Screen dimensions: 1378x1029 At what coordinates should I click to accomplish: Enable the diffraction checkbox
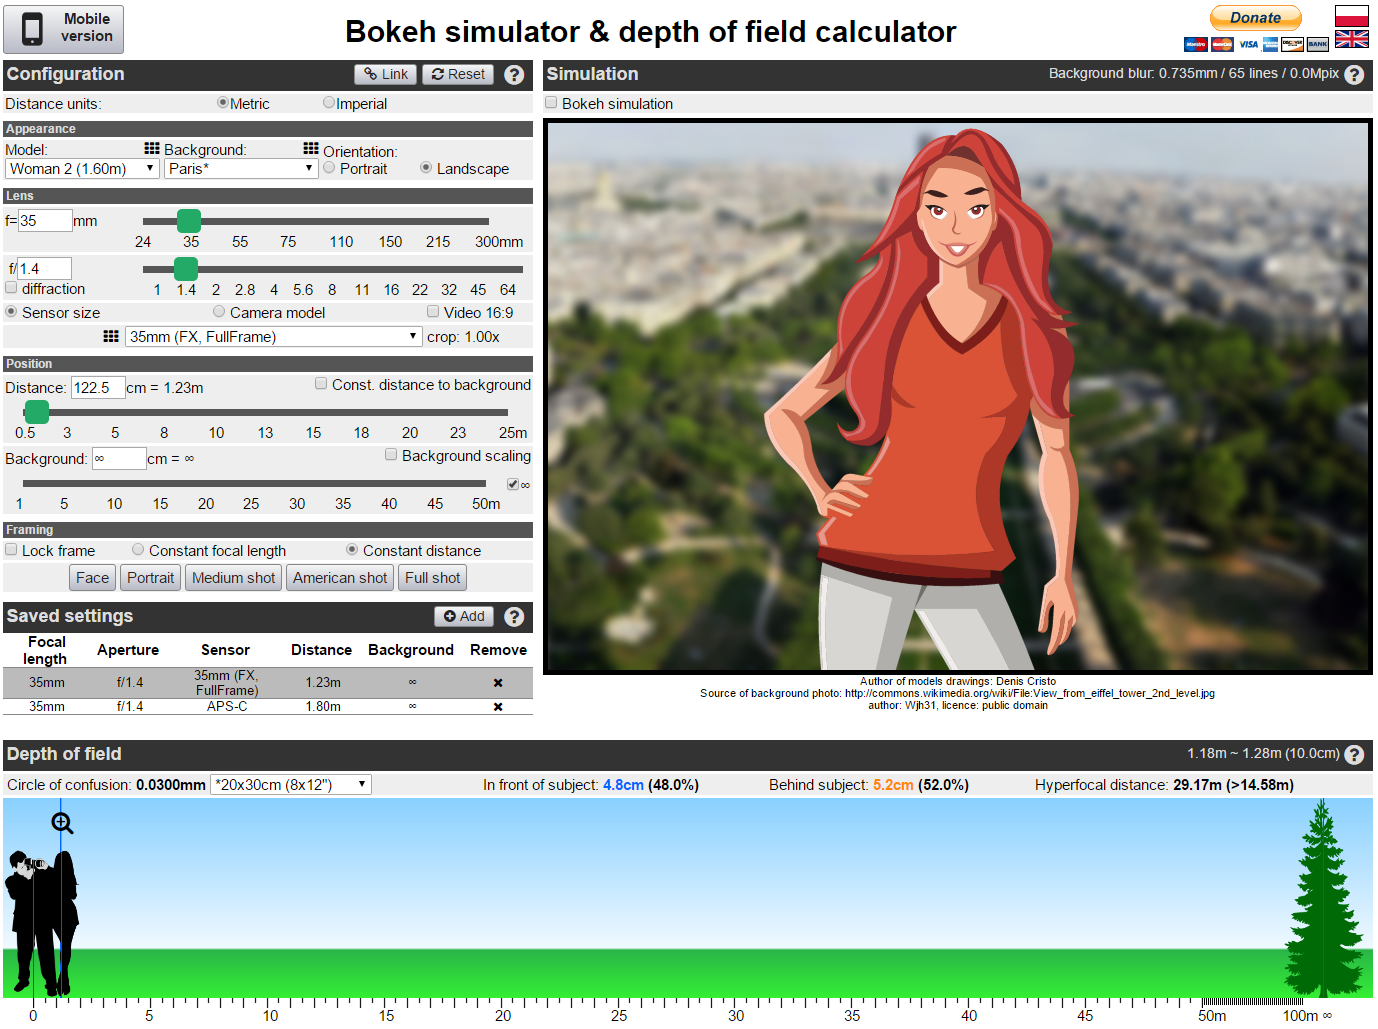12,288
